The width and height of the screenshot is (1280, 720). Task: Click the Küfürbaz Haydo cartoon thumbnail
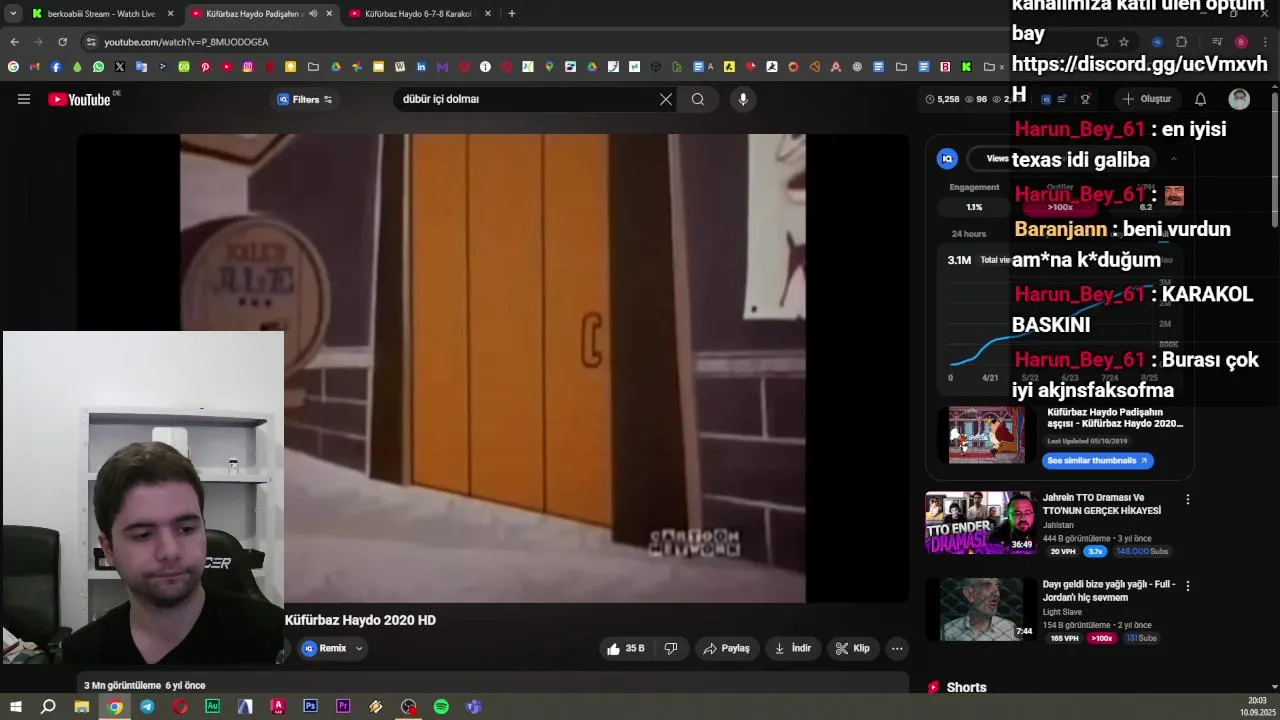click(x=986, y=434)
